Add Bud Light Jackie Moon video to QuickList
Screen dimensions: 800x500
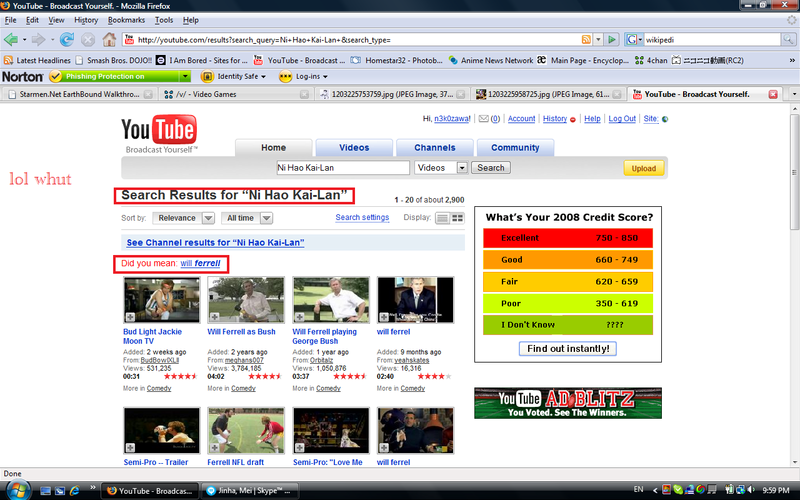tap(130, 317)
